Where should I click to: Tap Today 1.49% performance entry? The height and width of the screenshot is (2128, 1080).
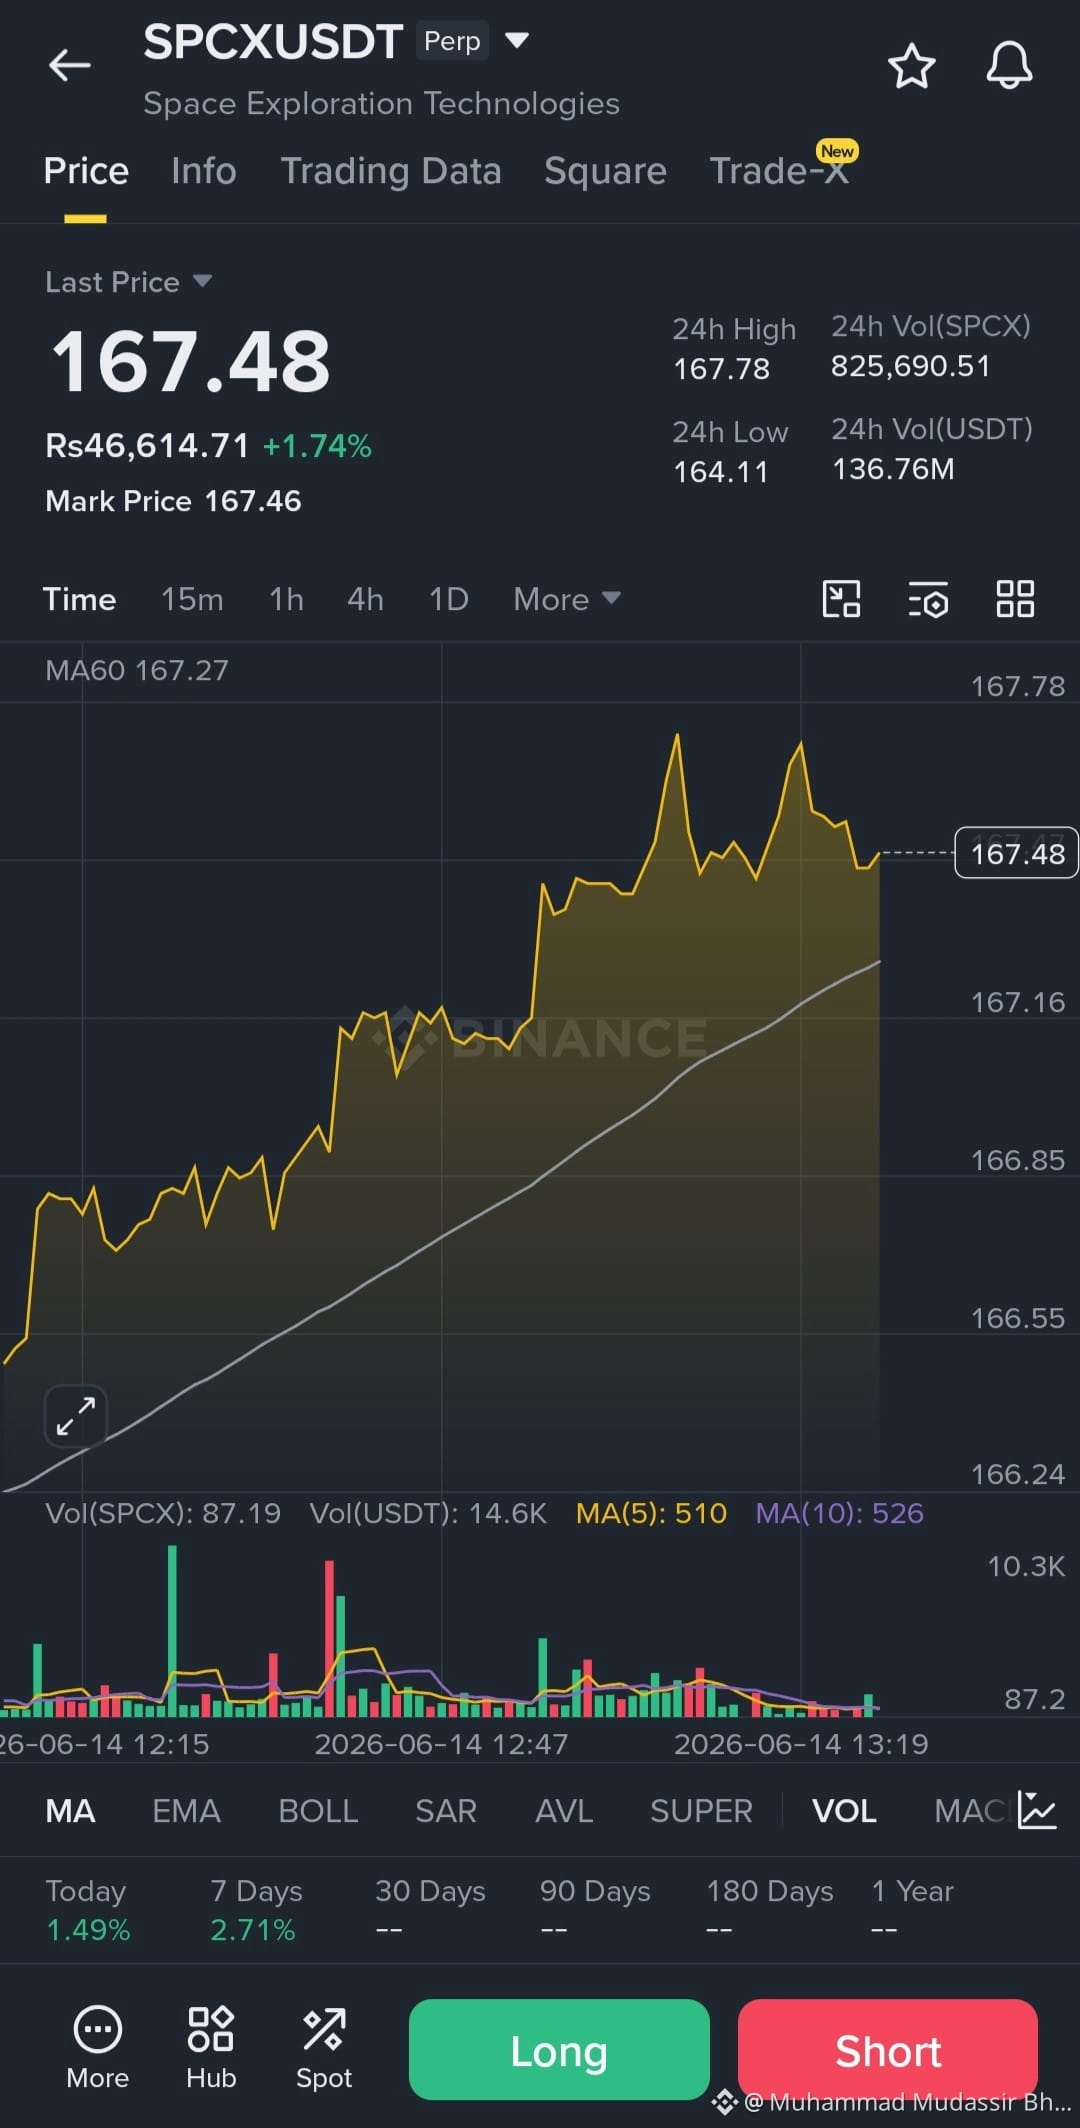(x=88, y=1910)
